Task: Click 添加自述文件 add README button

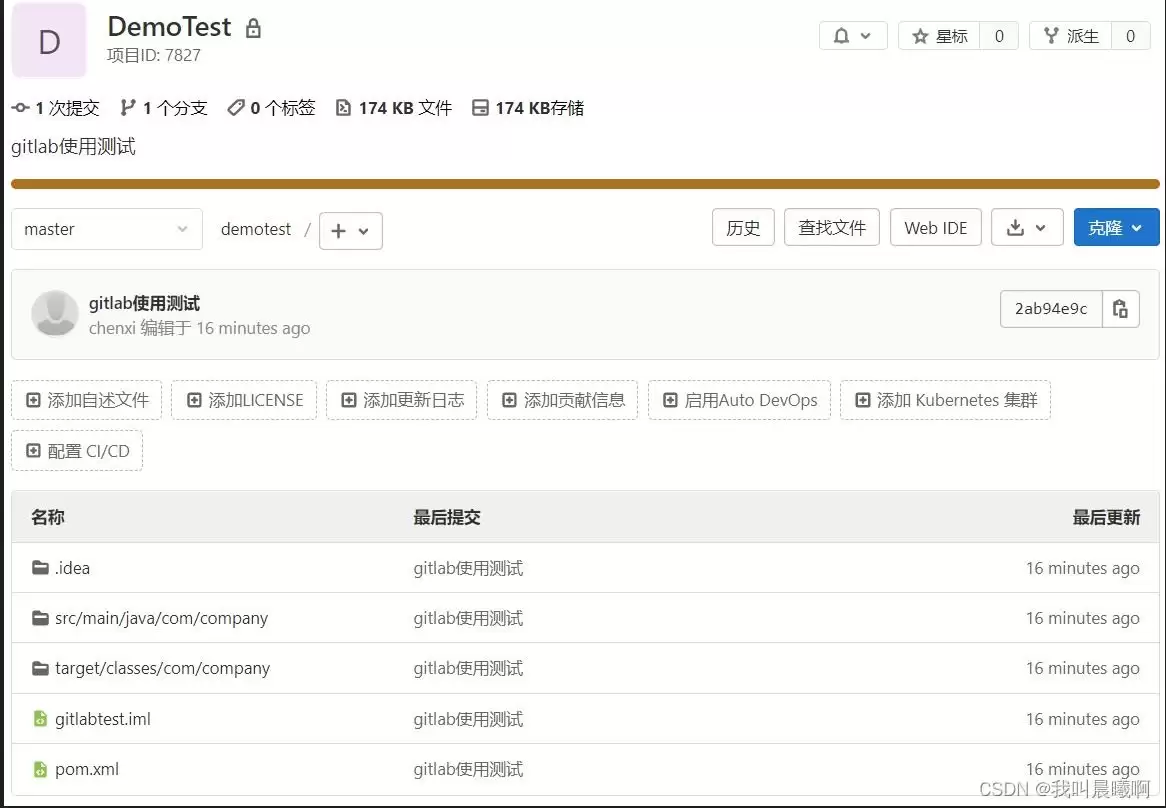Action: (87, 400)
